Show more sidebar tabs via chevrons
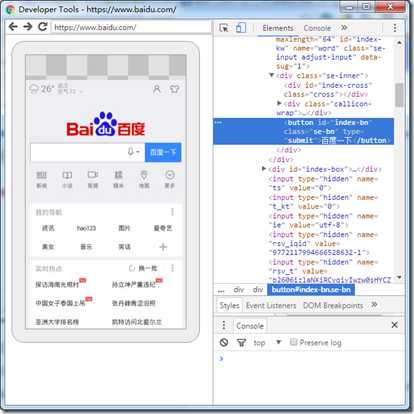This screenshot has width=414, height=414. [x=374, y=305]
